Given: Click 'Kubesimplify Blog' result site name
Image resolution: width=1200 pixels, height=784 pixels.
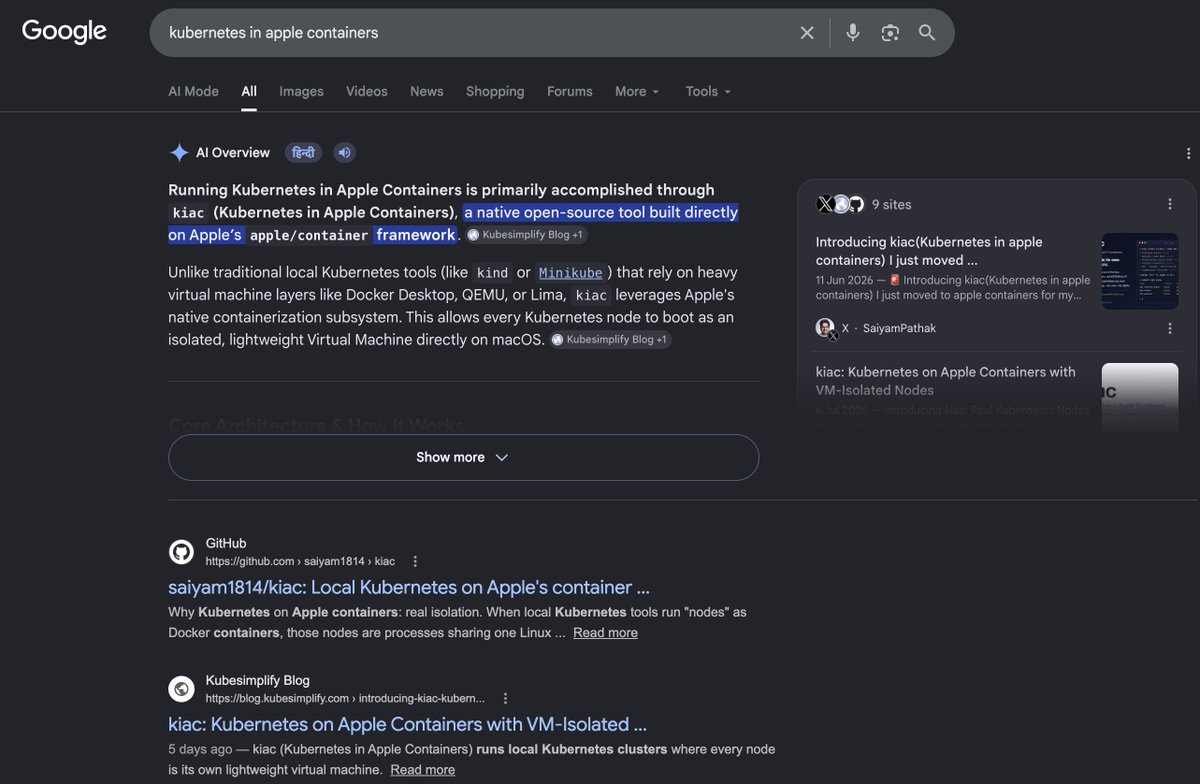Looking at the screenshot, I should [258, 680].
